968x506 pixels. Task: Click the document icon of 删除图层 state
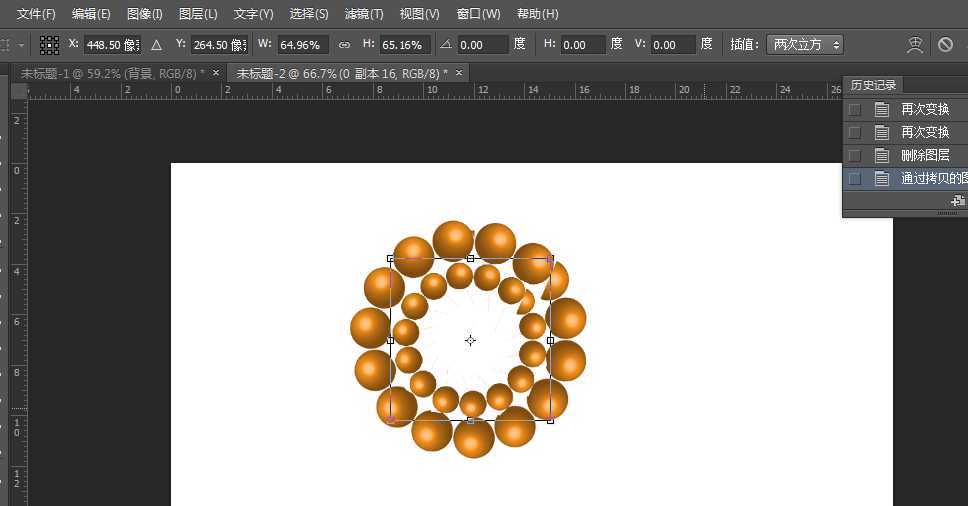882,156
